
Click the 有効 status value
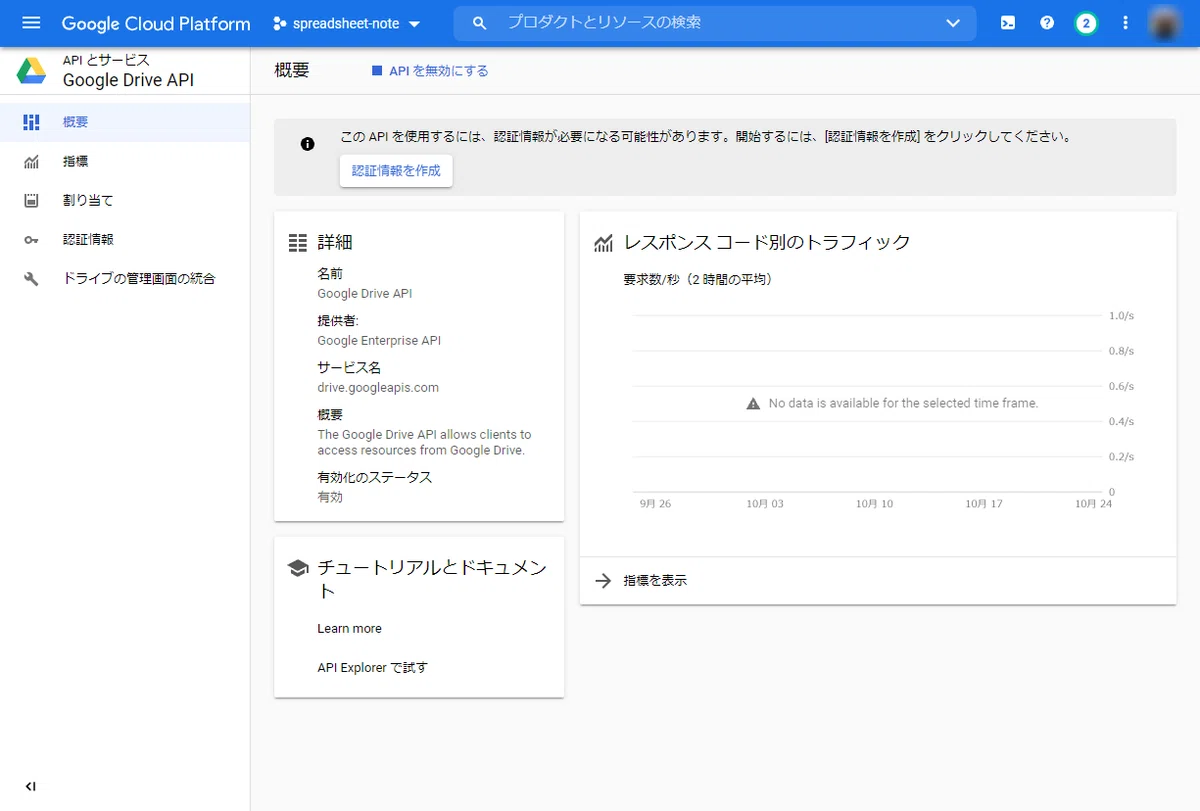[330, 497]
